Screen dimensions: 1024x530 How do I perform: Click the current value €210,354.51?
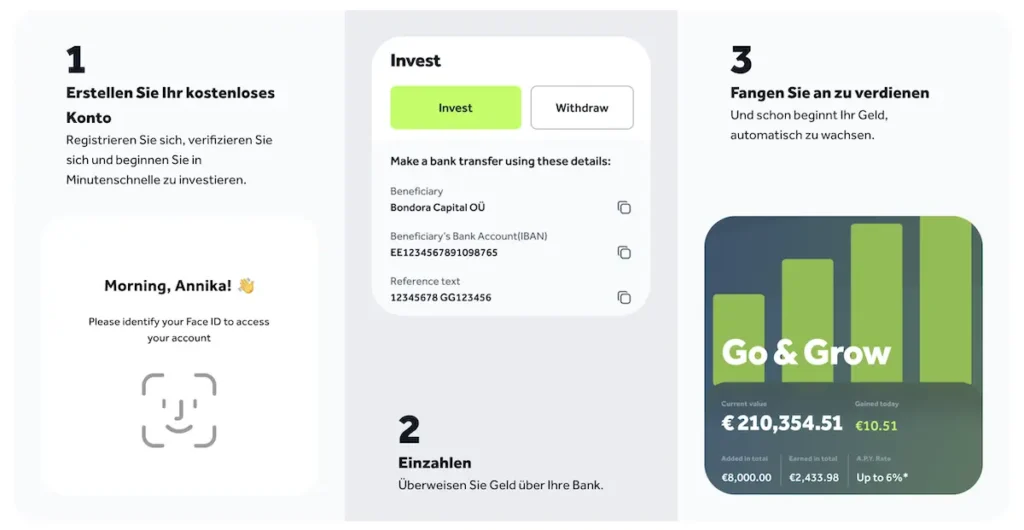point(782,424)
